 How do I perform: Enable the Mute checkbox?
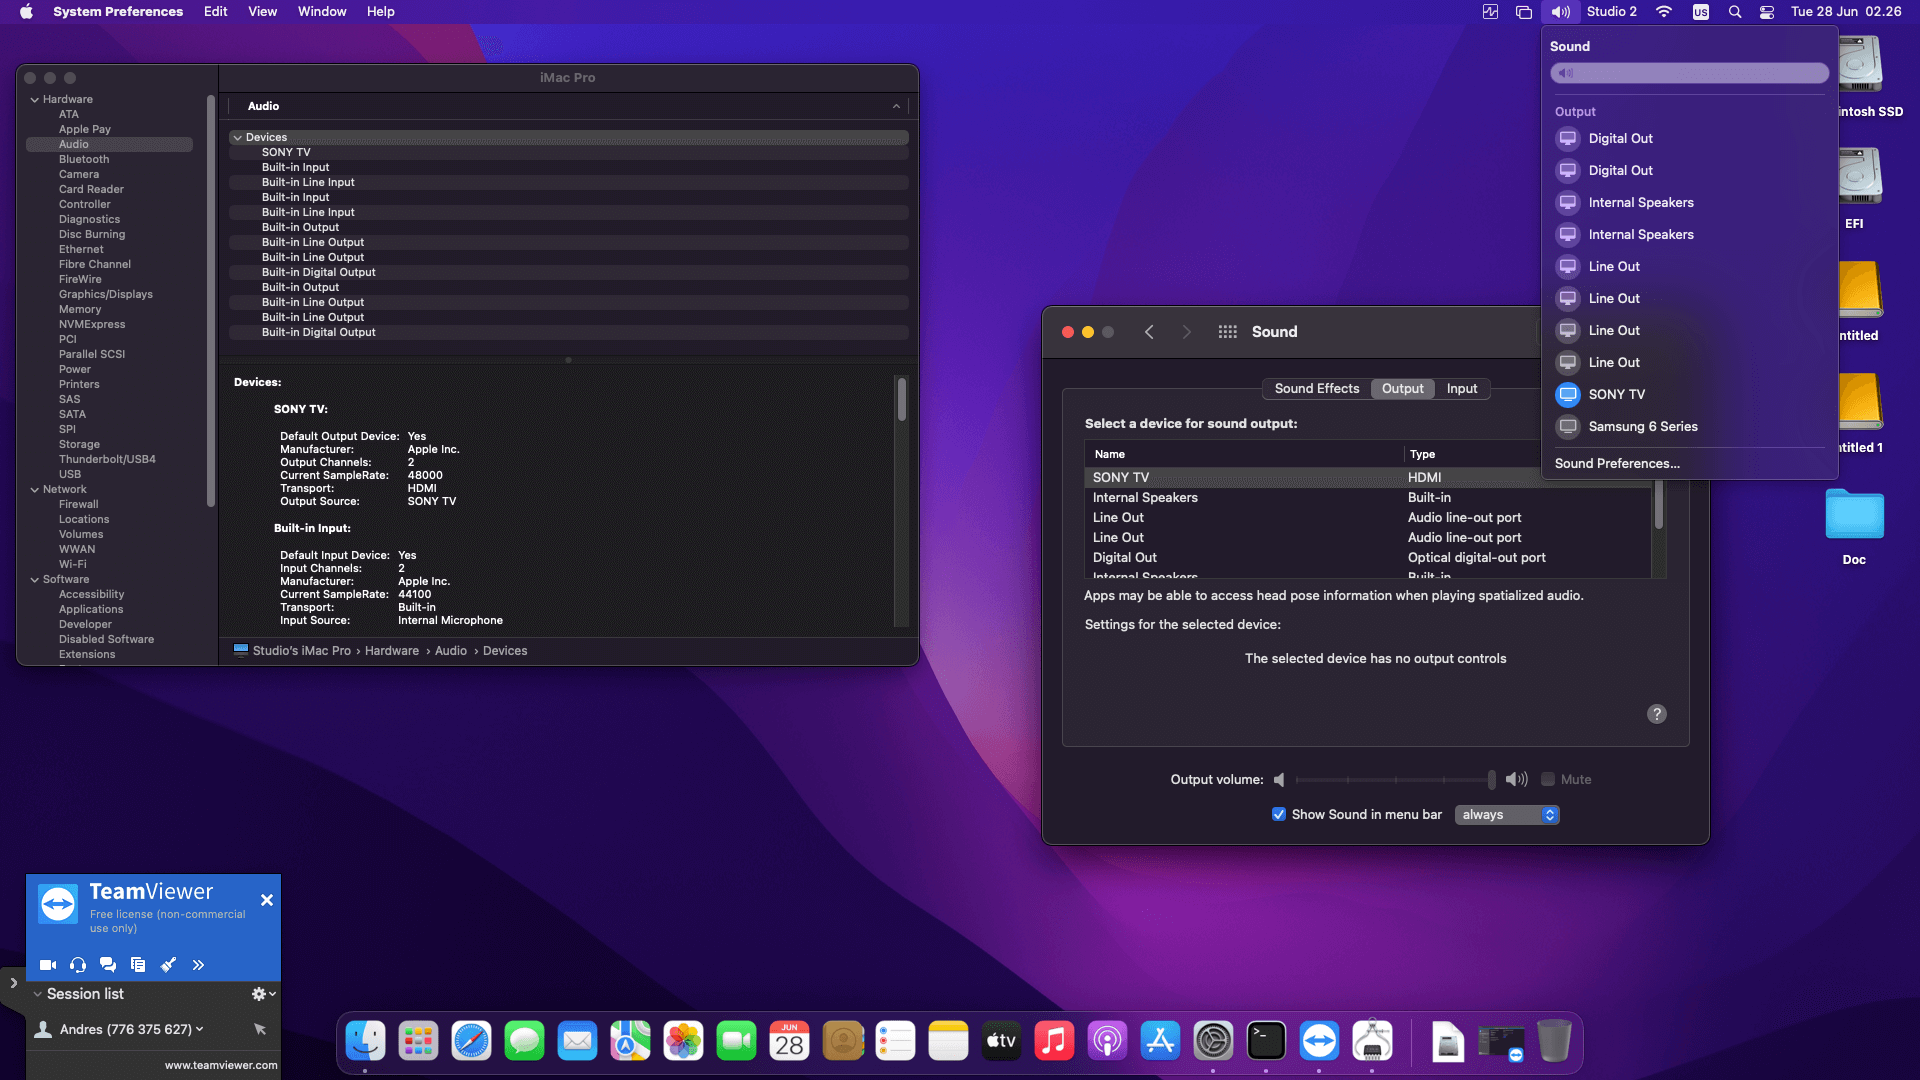[1548, 779]
